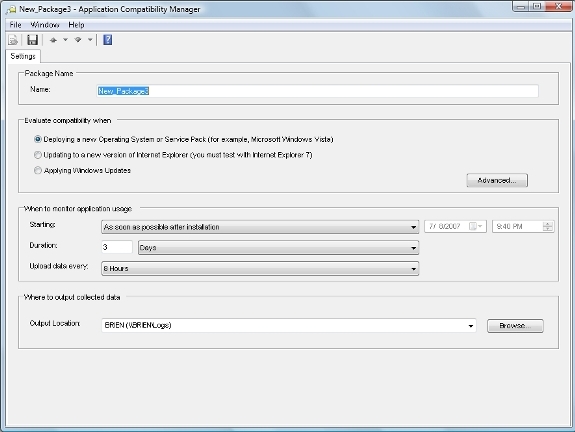Maximize the Application Compatibility Manager window
Image resolution: width=575 pixels, height=432 pixels.
[x=537, y=7]
